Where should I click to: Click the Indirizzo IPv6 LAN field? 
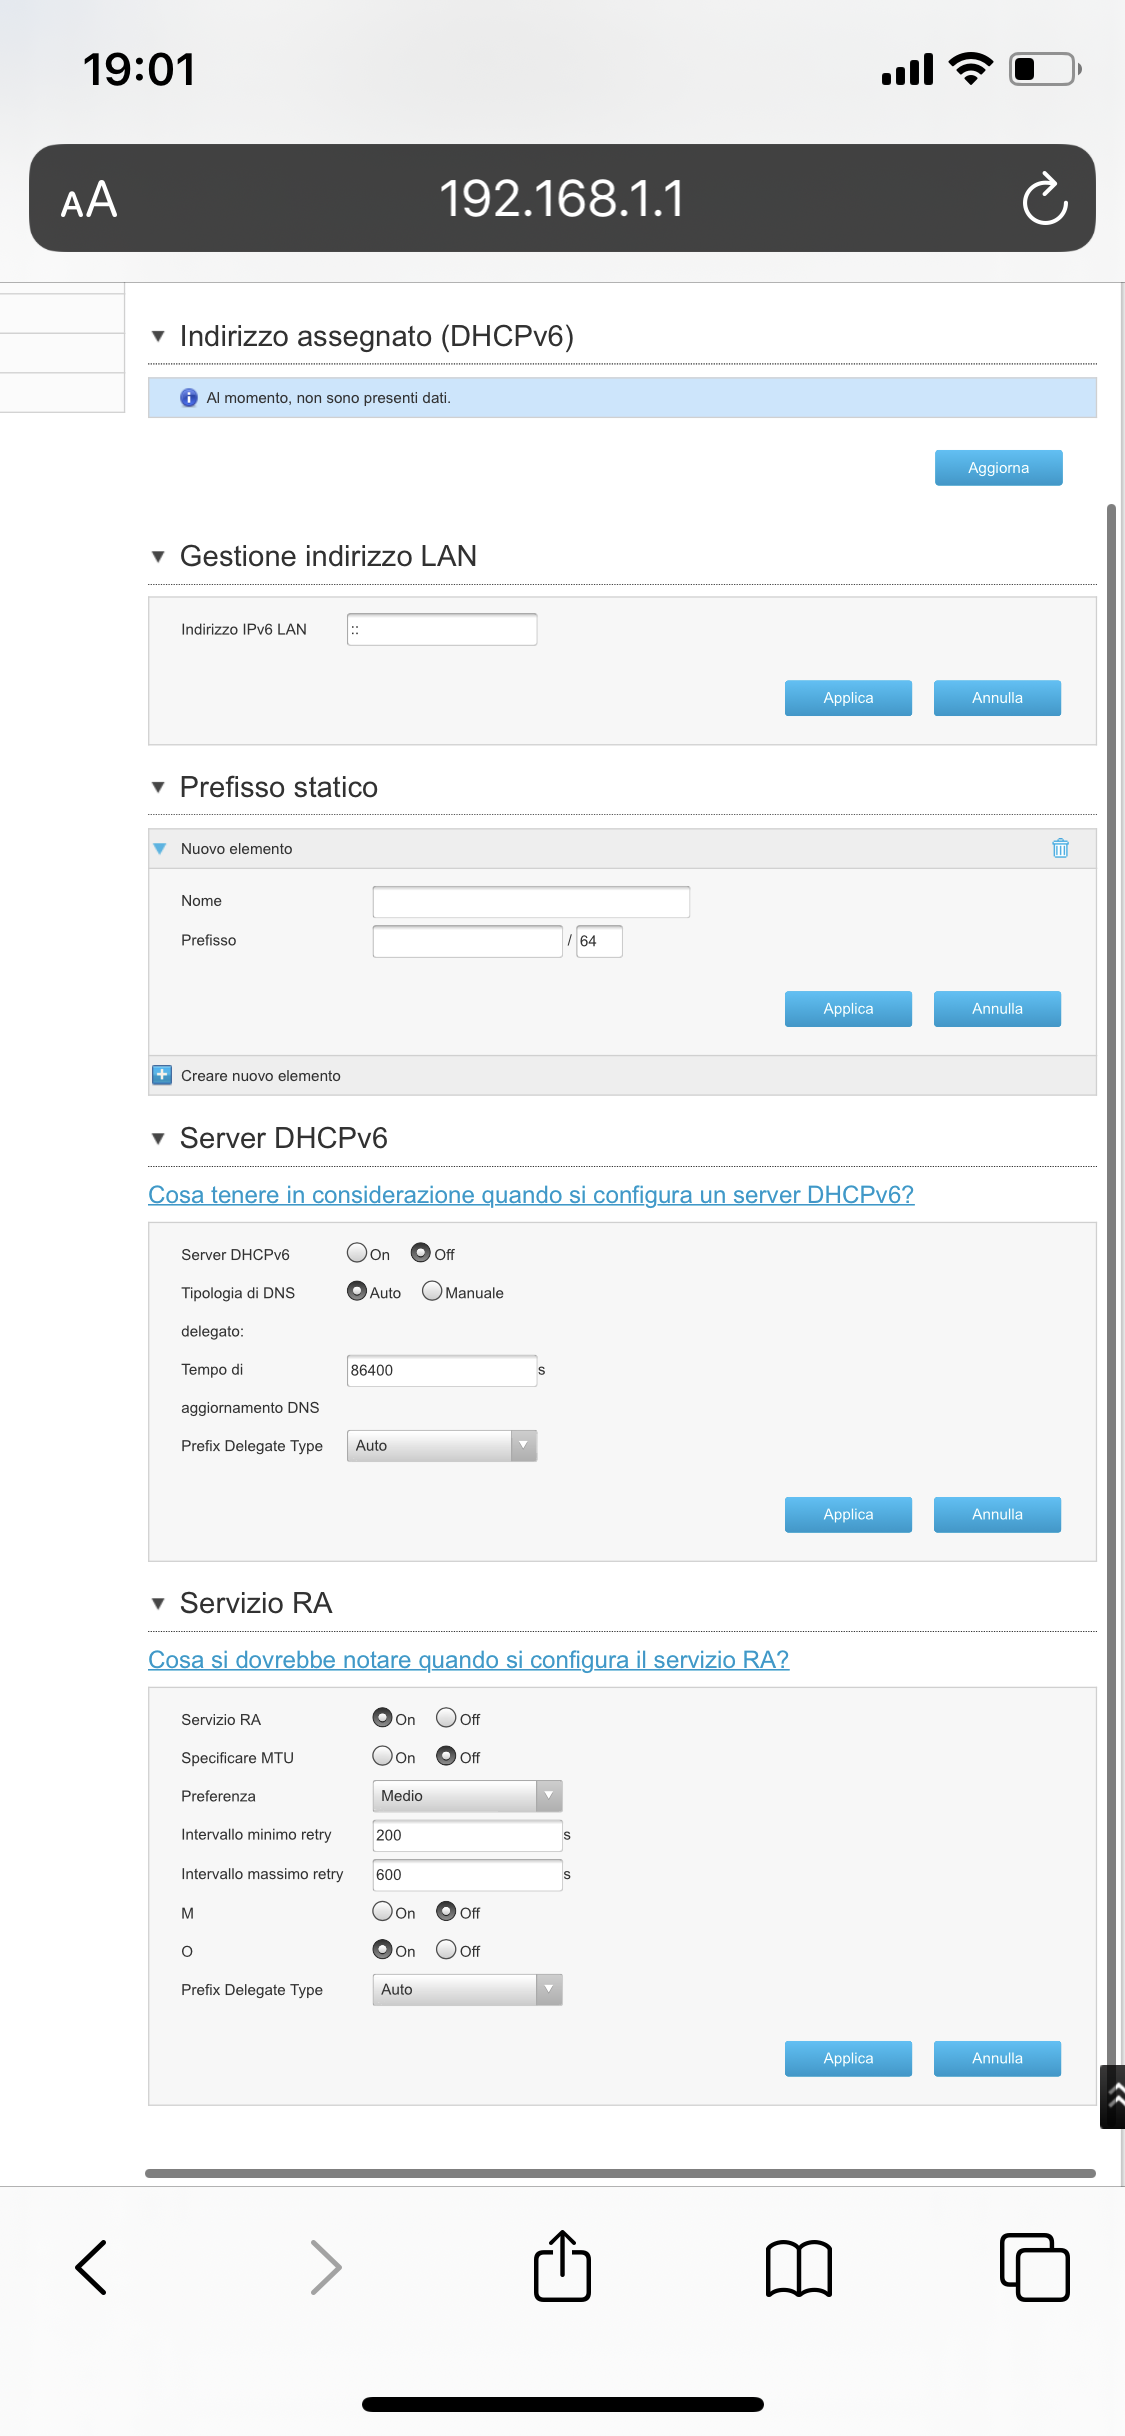pos(441,630)
